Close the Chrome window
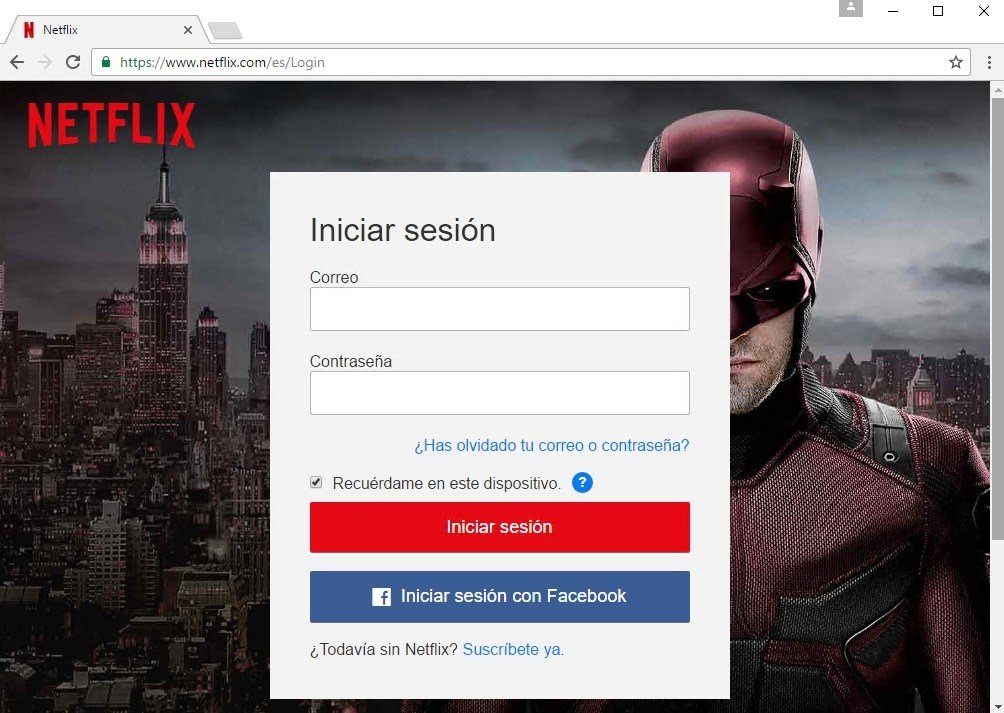 click(984, 11)
